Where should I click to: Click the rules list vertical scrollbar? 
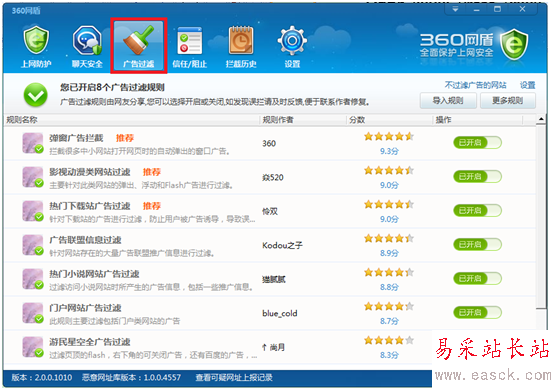click(x=541, y=216)
